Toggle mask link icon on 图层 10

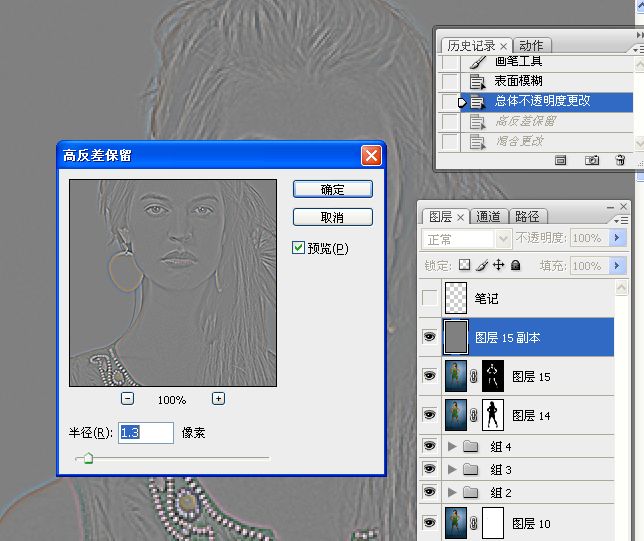(x=474, y=523)
